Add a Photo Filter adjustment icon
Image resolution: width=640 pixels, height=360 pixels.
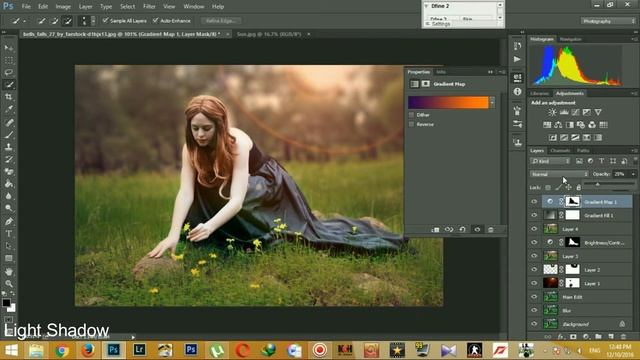pyautogui.click(x=581, y=125)
